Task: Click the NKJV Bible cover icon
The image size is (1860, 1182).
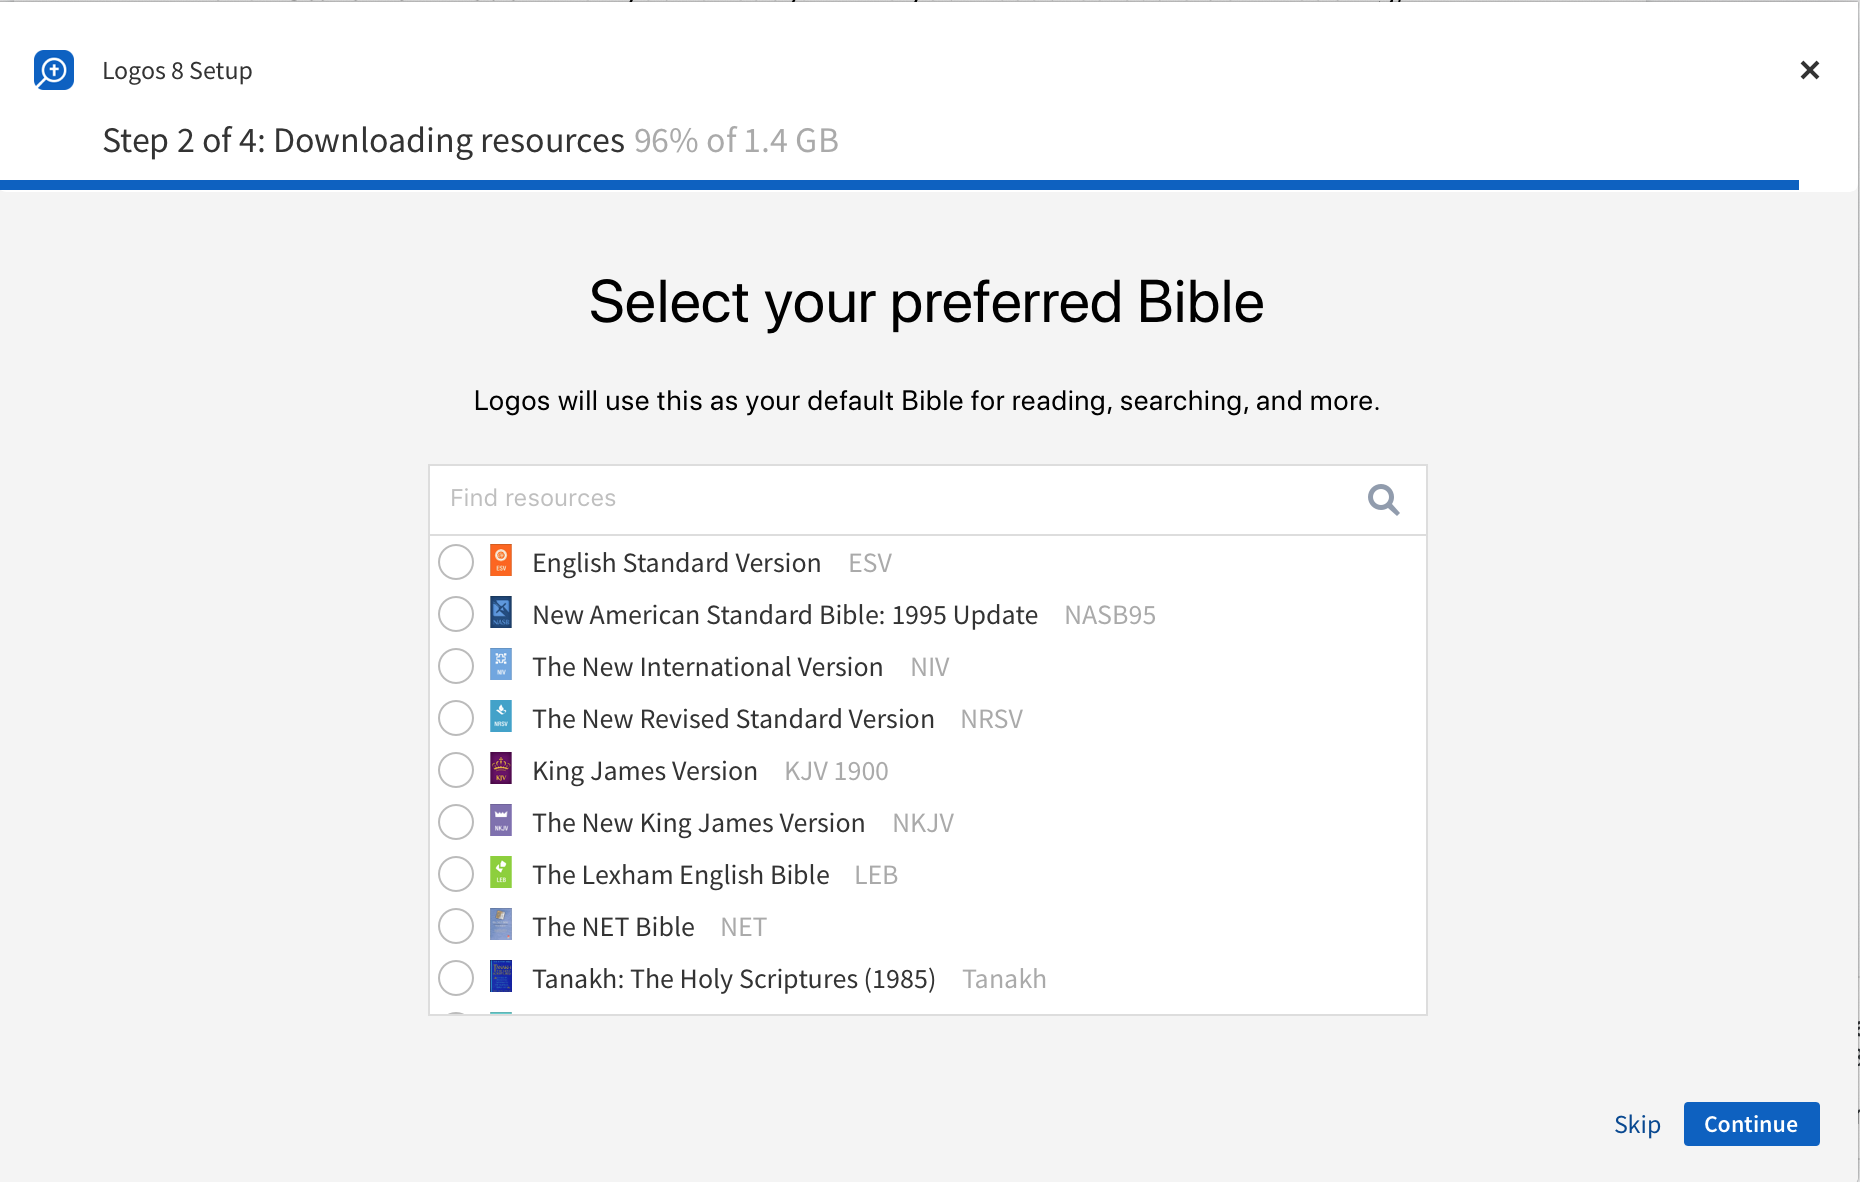Action: coord(501,821)
